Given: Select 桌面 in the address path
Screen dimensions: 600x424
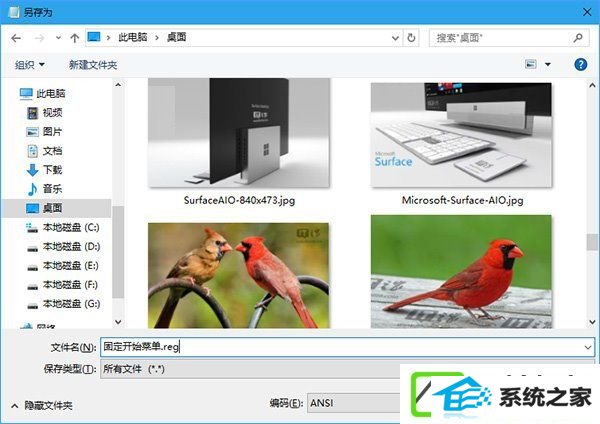Looking at the screenshot, I should click(176, 37).
